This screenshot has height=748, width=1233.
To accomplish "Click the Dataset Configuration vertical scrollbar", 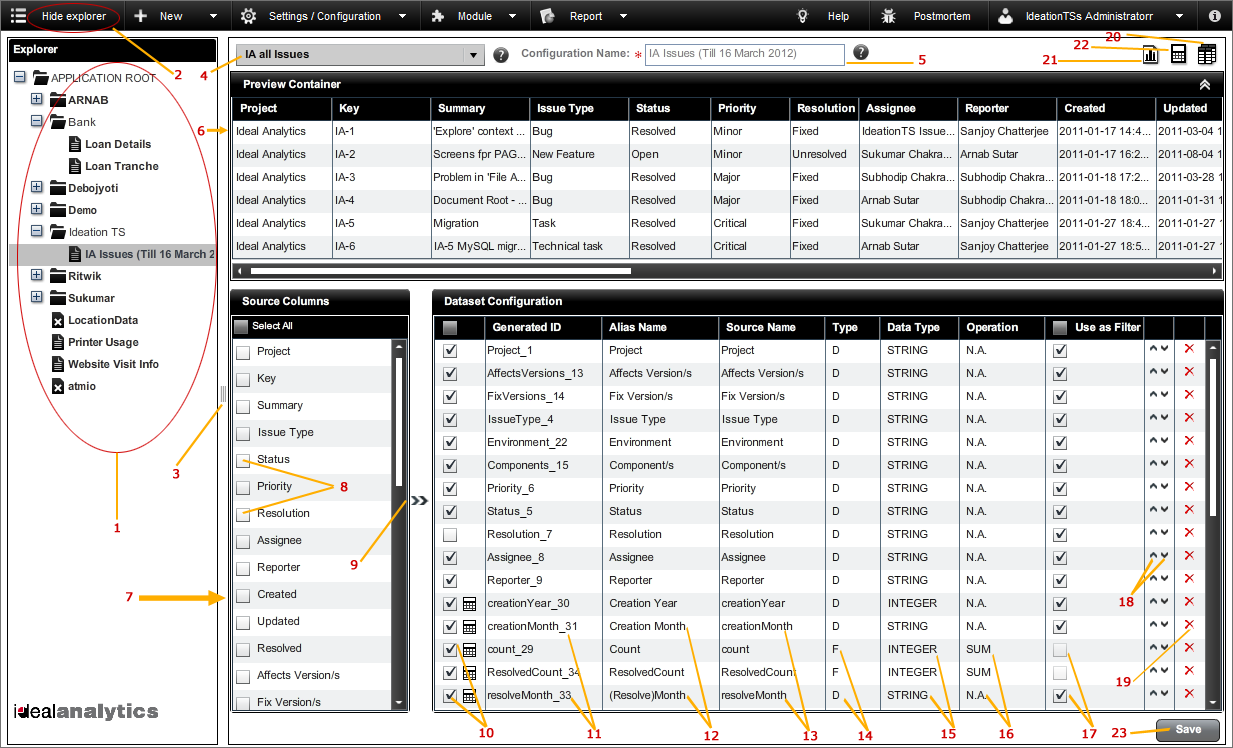I will coord(1213,437).
